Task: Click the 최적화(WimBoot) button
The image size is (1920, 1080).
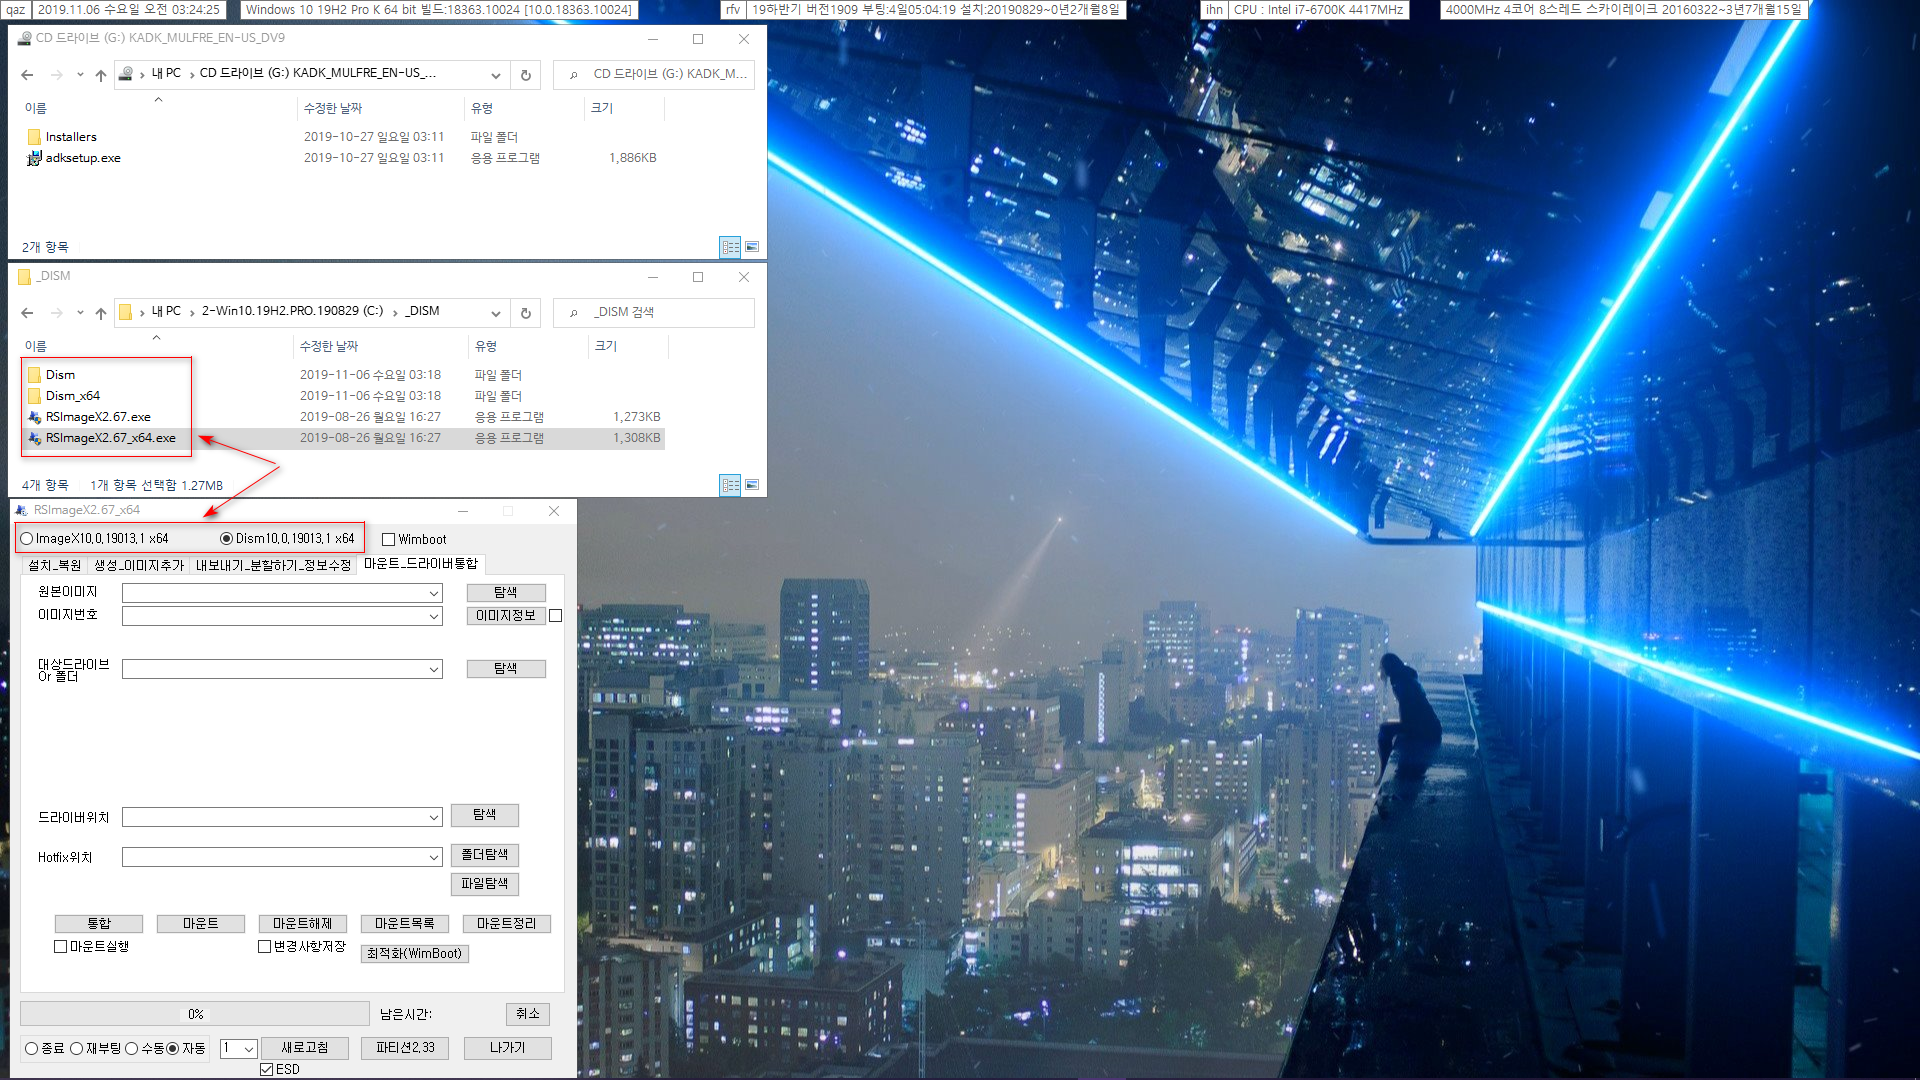Action: [x=414, y=954]
